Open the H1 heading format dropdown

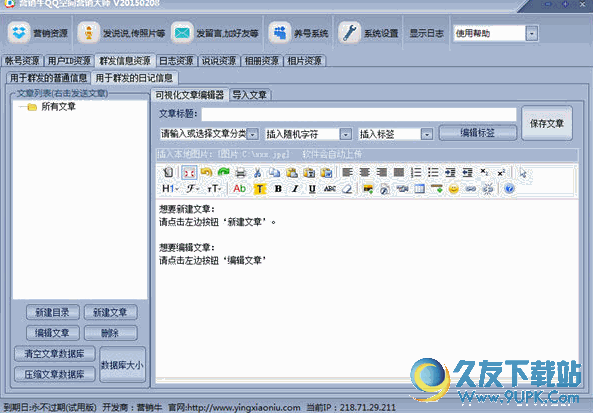[x=170, y=188]
